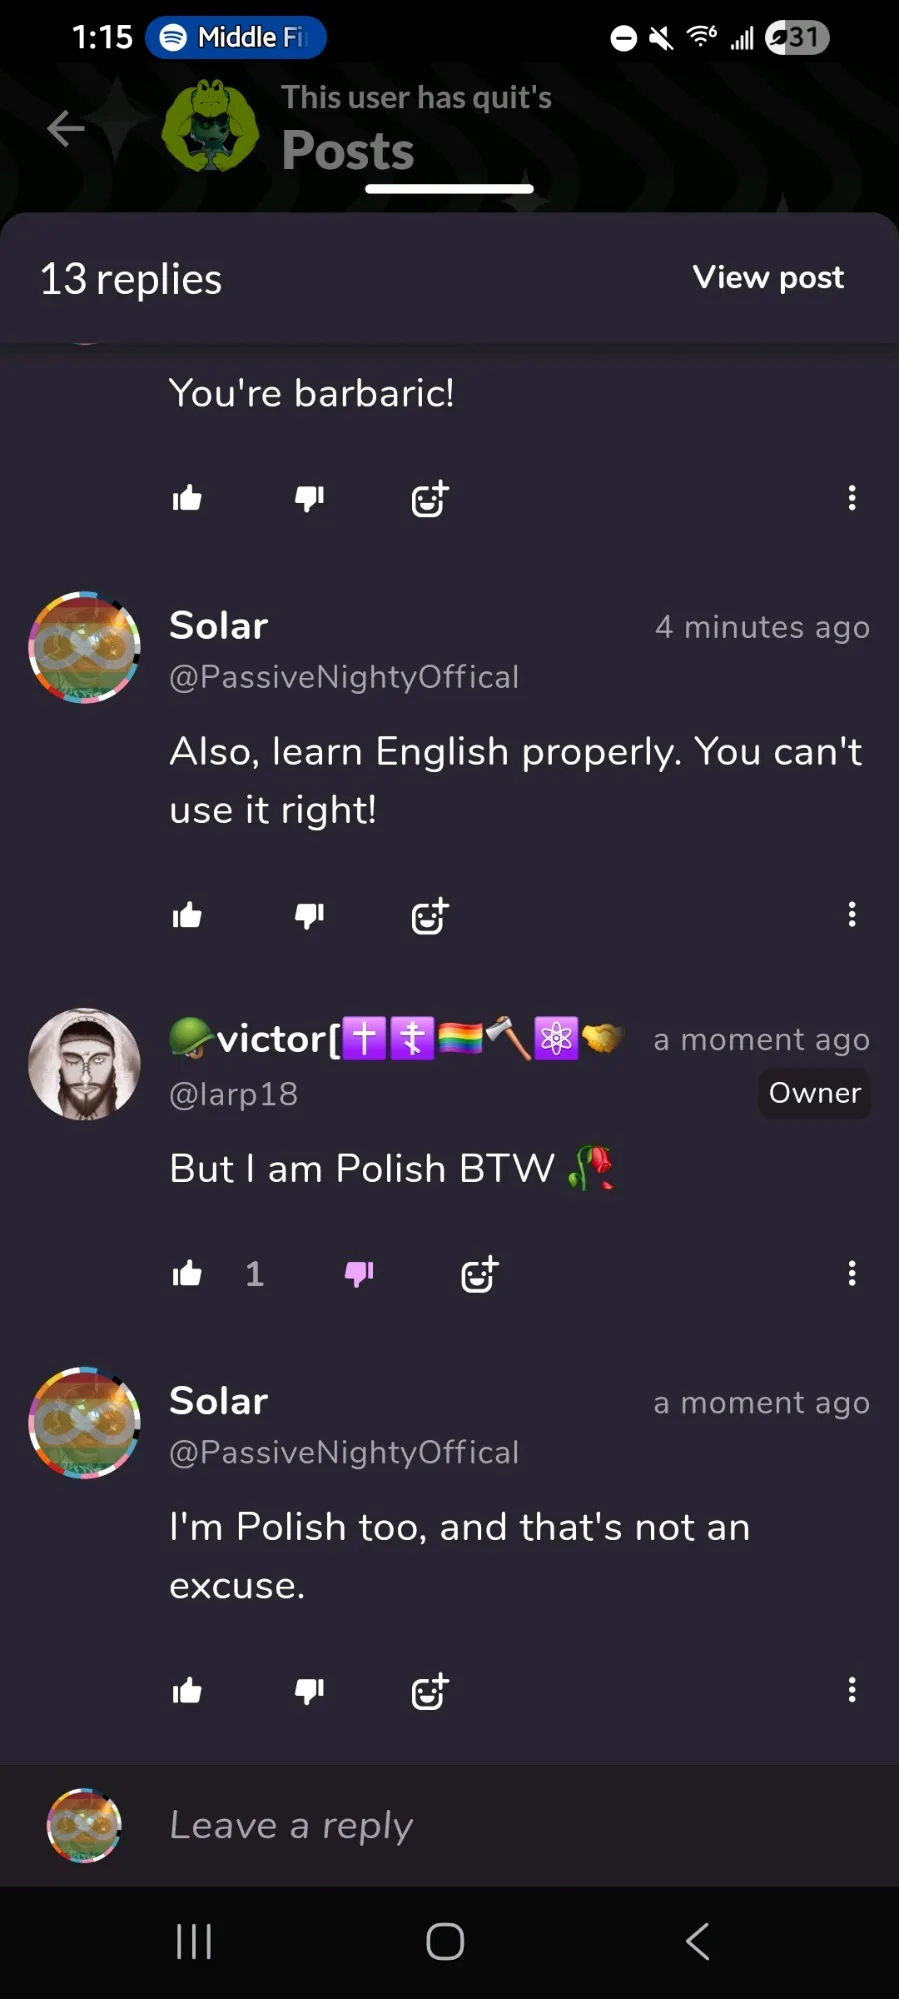
Task: Like the "learn English properly" reply
Action: [x=187, y=915]
